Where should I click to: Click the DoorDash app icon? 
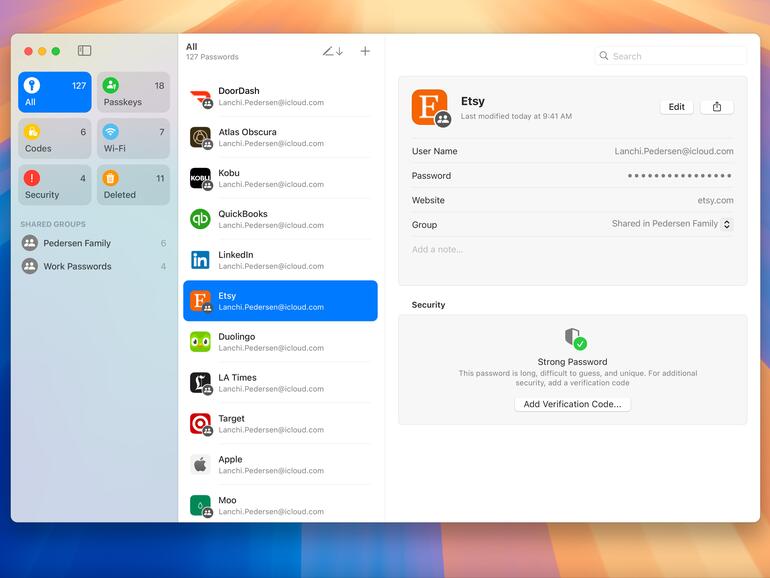[x=200, y=97]
